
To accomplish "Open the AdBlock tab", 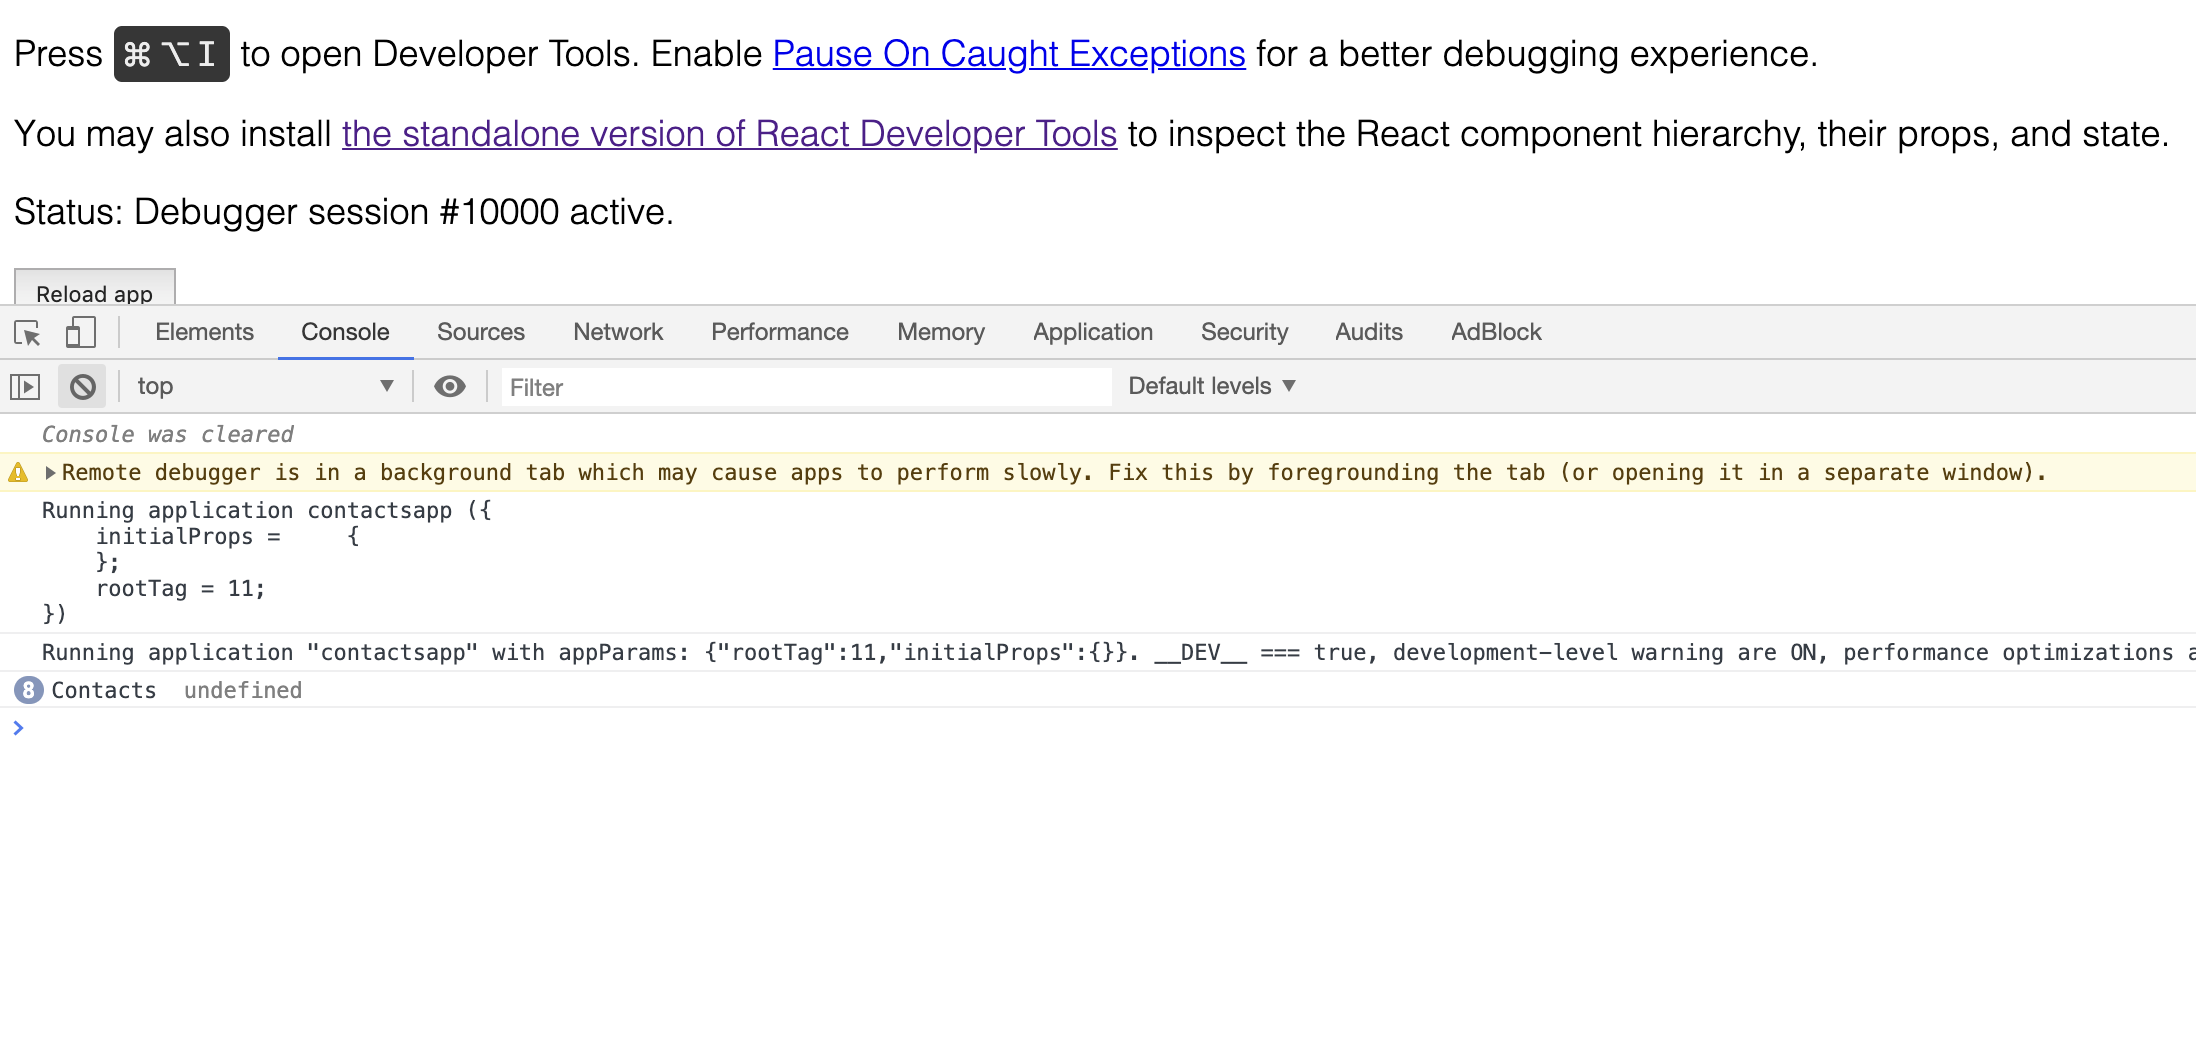I will click(x=1496, y=332).
